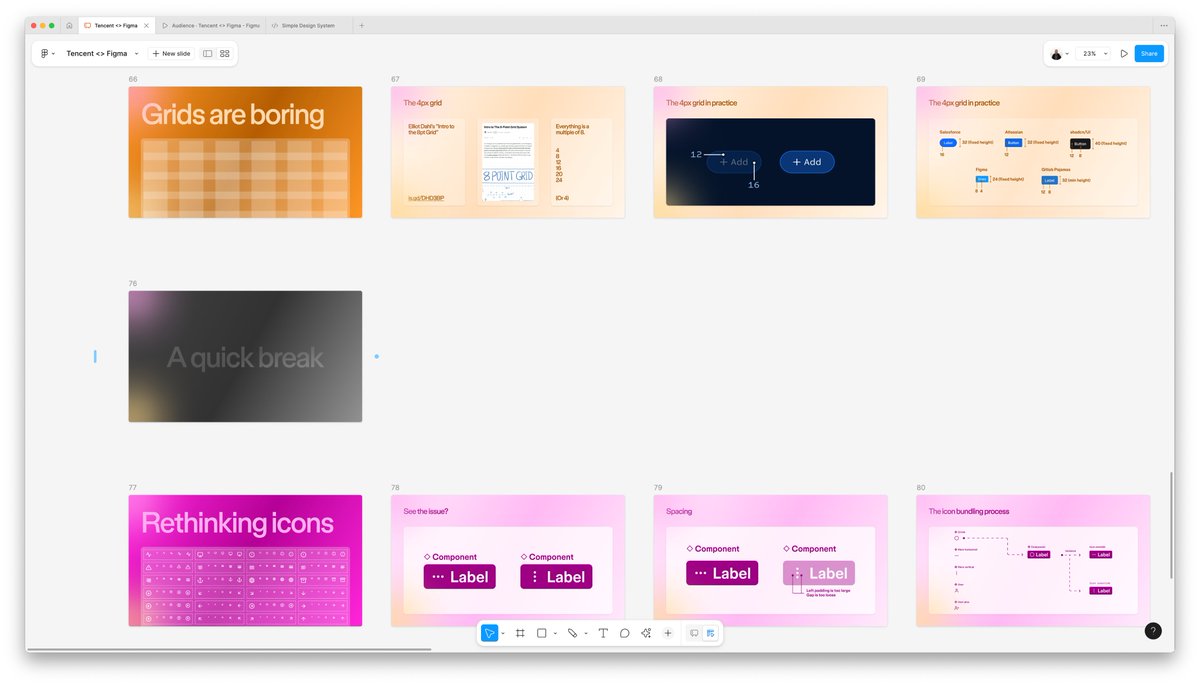Switch to single slide view
The image size is (1200, 686).
(208, 53)
